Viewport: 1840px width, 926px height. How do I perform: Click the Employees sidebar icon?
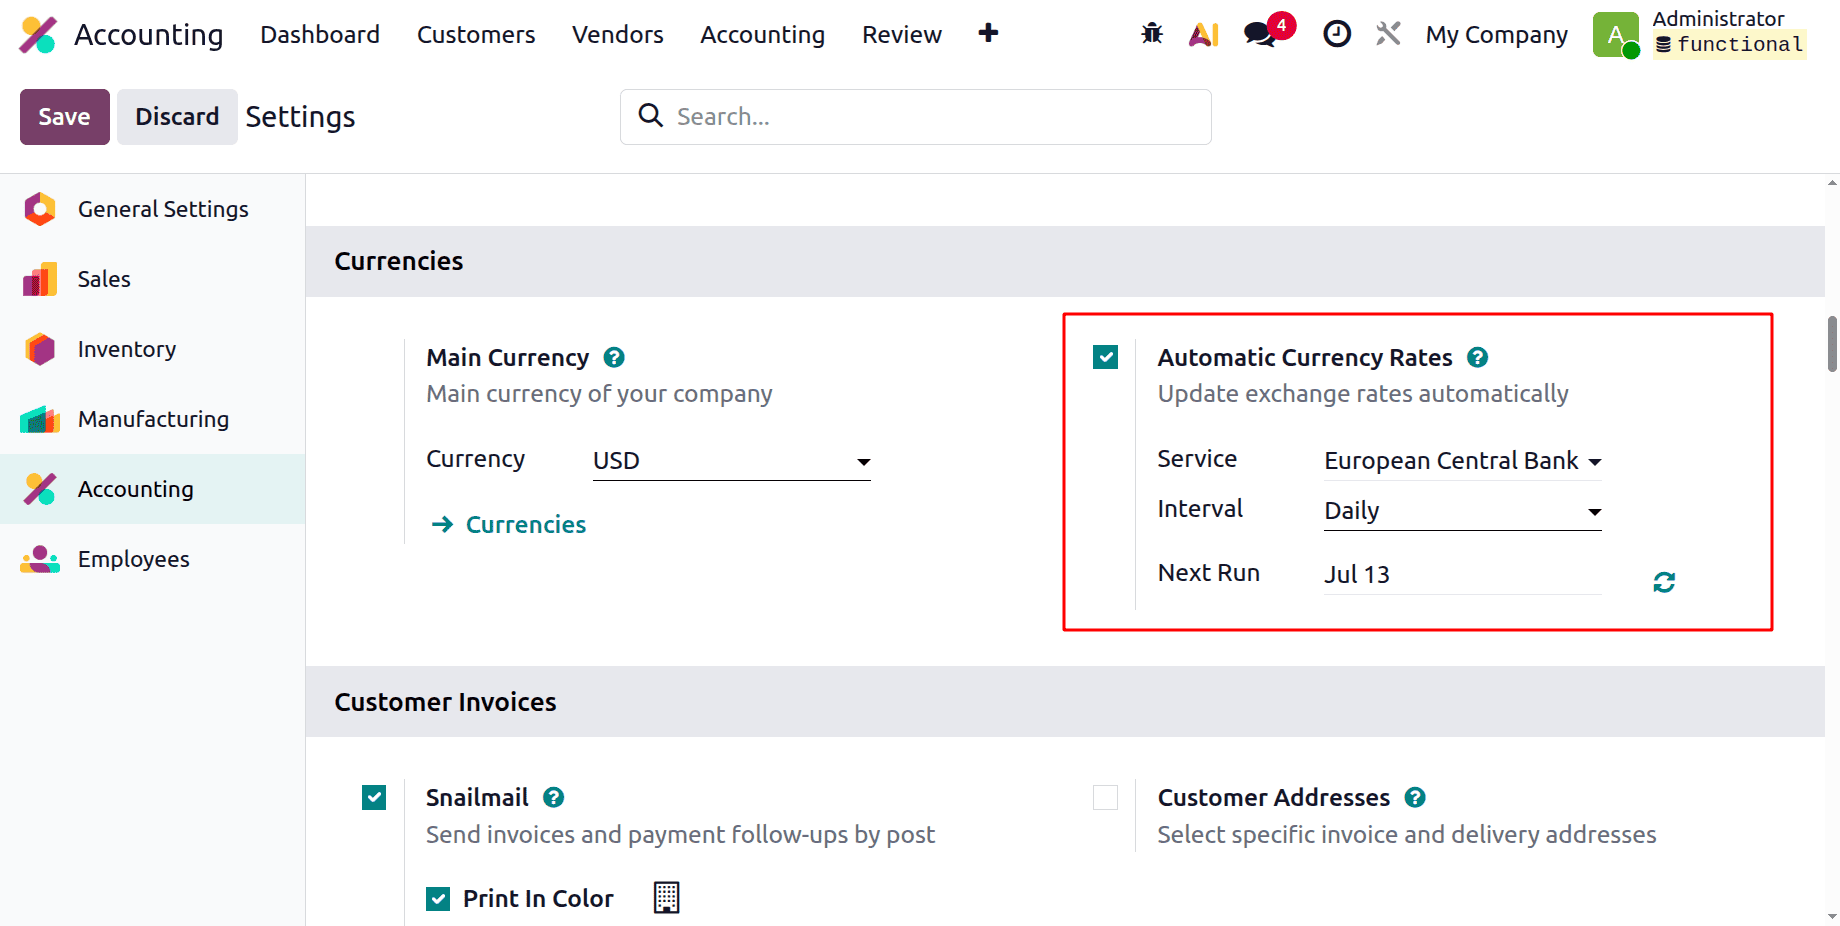pyautogui.click(x=40, y=559)
